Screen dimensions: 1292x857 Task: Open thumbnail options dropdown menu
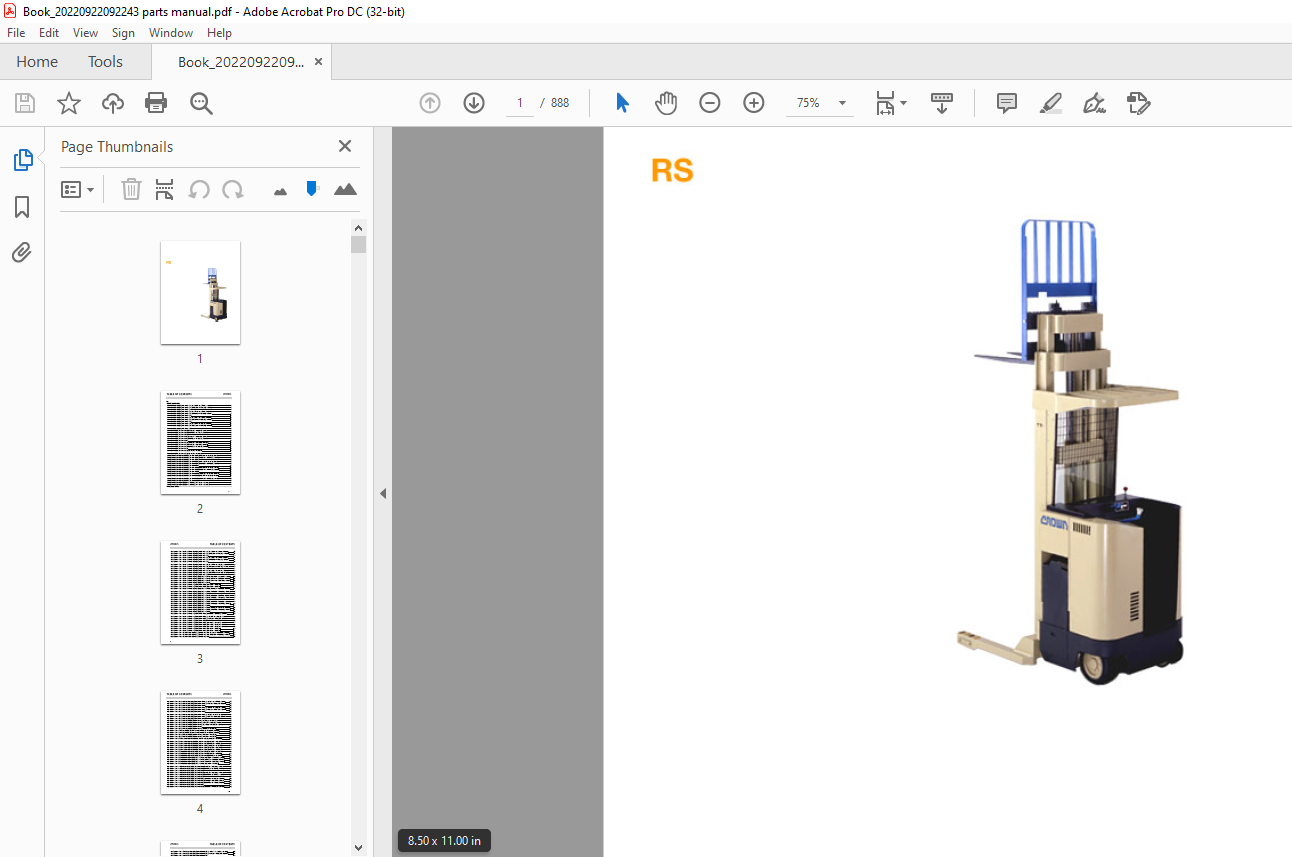[78, 189]
